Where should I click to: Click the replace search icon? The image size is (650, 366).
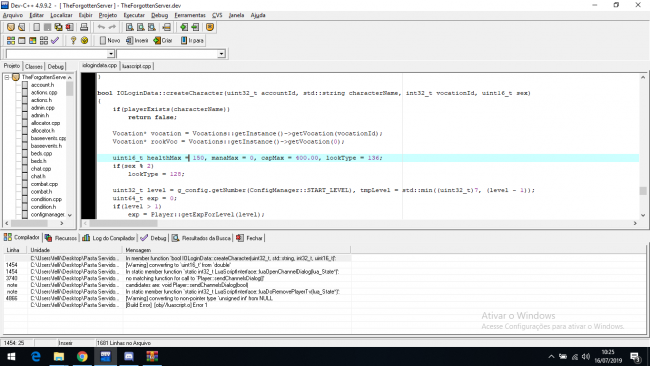tap(141, 27)
